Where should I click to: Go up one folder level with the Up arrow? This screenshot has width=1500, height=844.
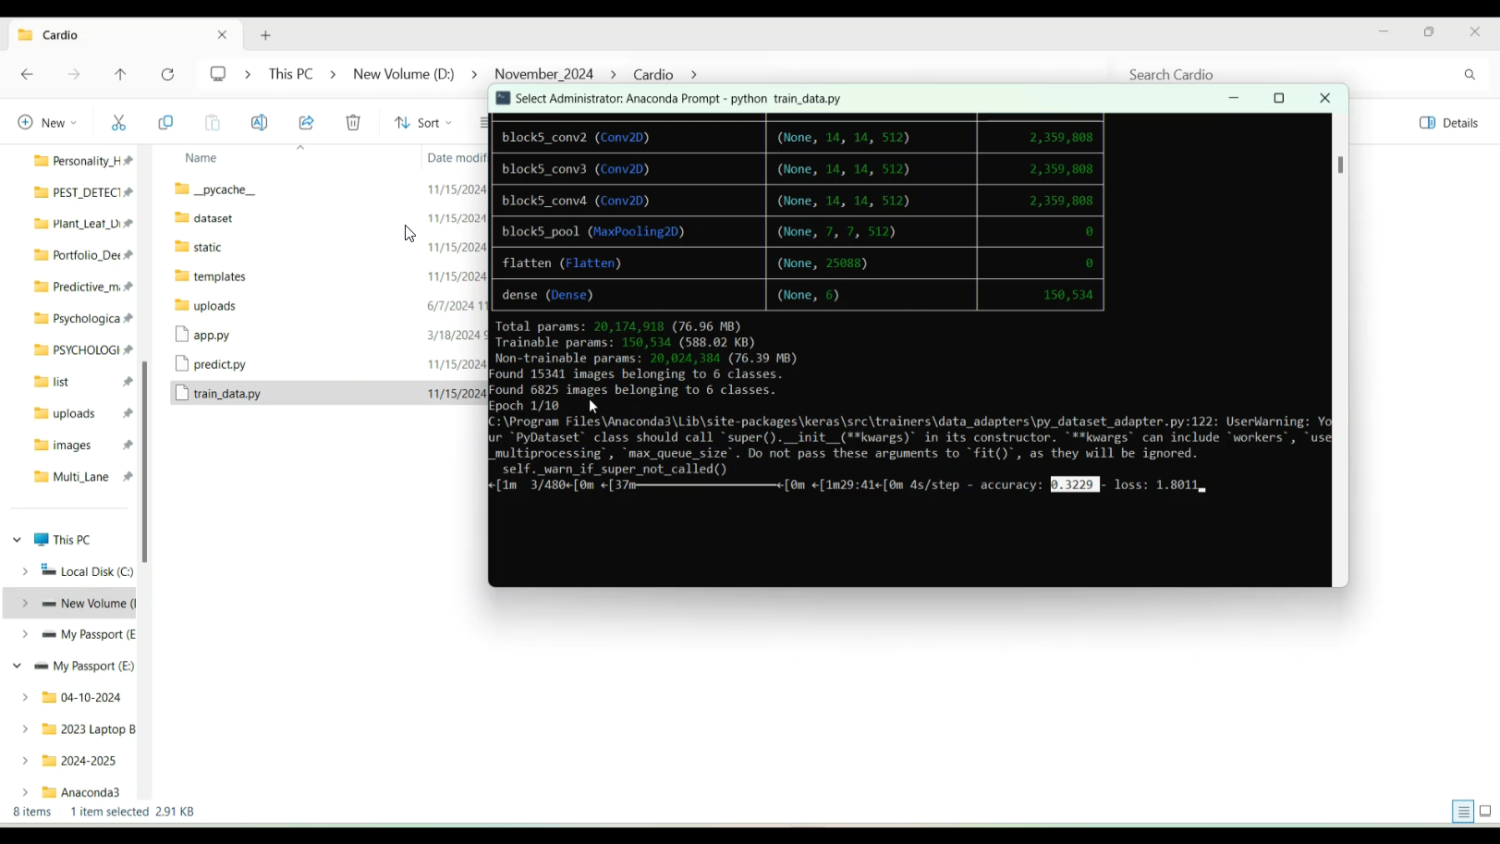(x=120, y=75)
